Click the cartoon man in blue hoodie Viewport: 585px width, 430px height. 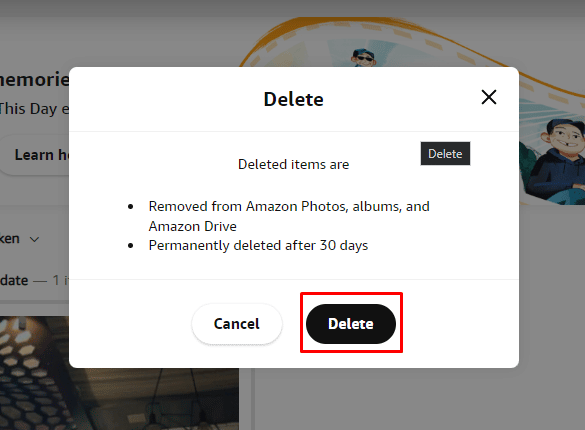[555, 162]
